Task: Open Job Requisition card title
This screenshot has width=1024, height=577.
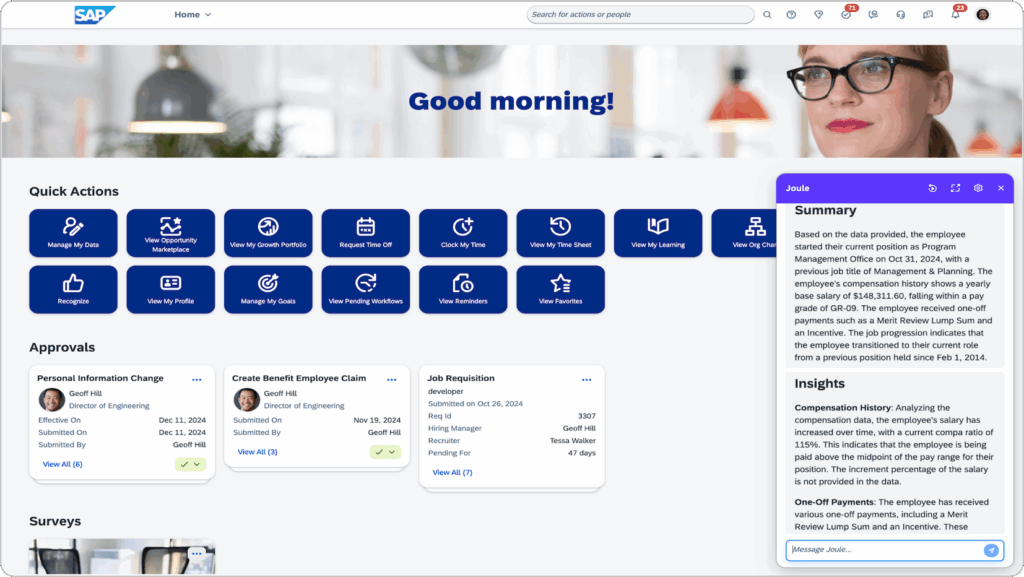Action: point(460,378)
